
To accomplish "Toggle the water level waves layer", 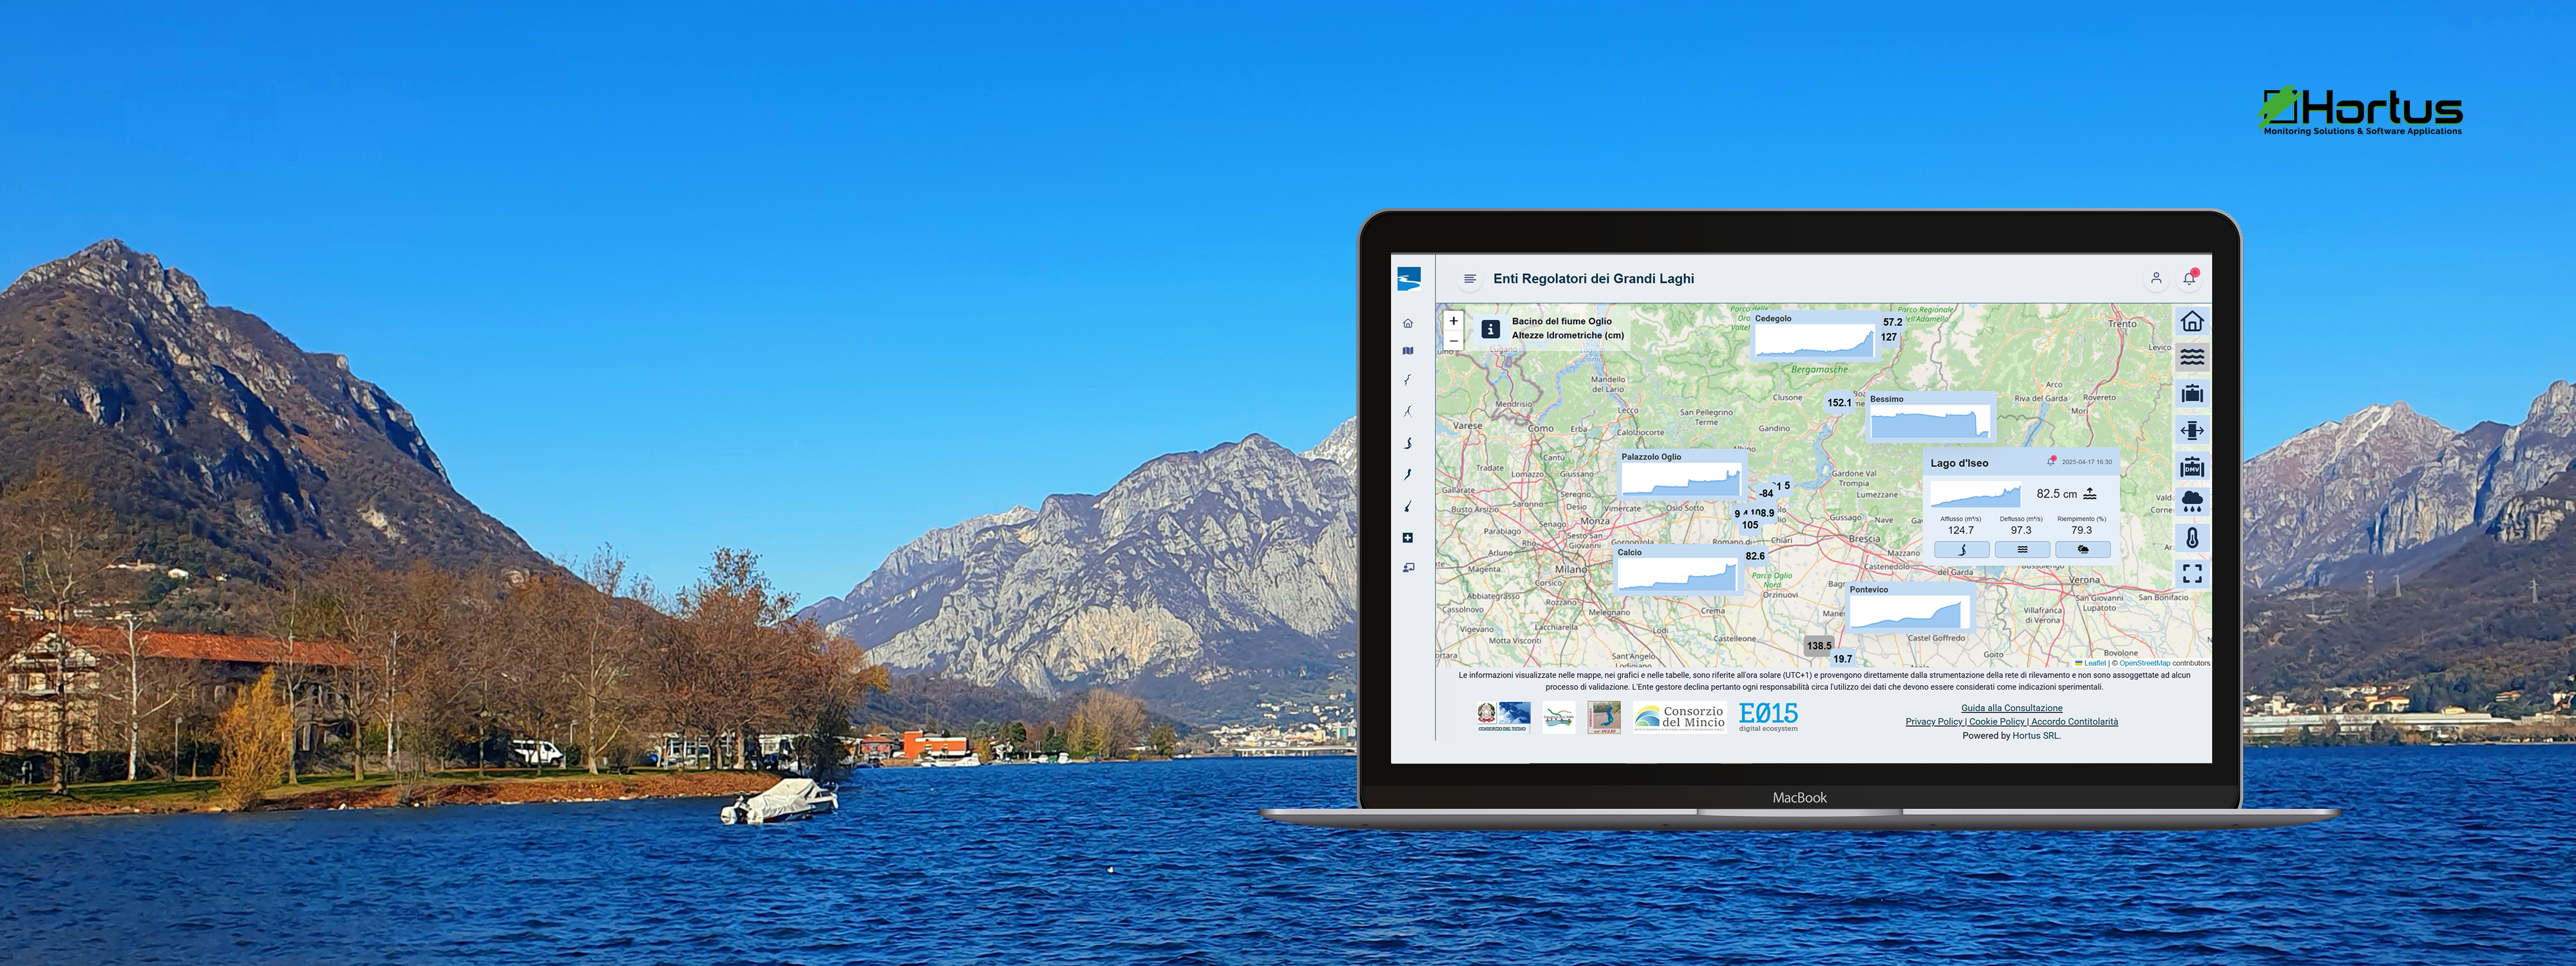I will [x=2192, y=357].
